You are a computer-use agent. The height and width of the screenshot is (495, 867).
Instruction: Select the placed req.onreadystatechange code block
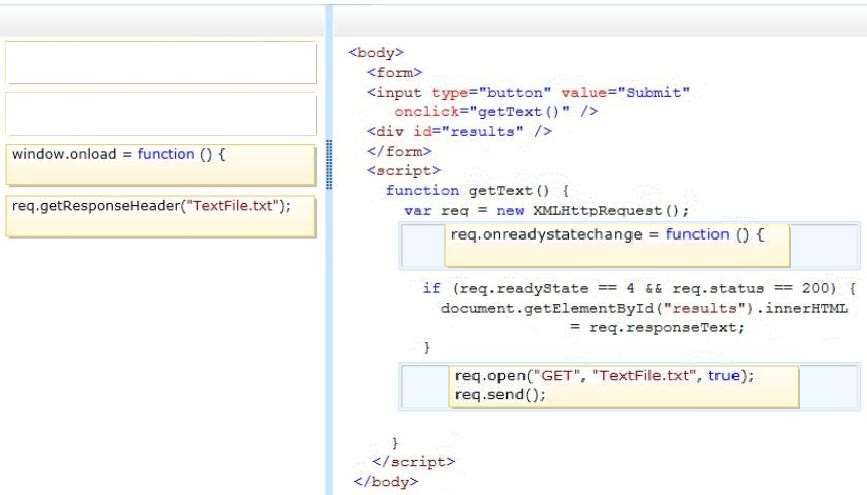click(618, 245)
